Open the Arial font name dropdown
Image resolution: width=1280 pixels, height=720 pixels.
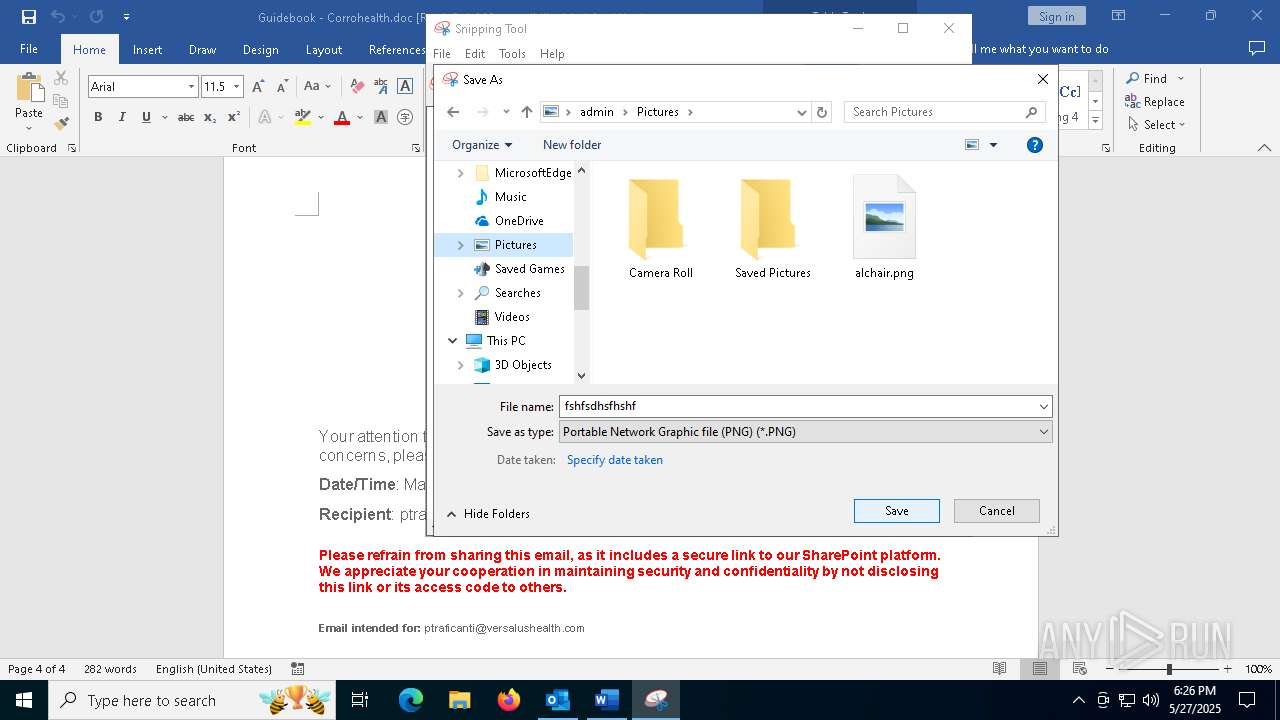191,87
